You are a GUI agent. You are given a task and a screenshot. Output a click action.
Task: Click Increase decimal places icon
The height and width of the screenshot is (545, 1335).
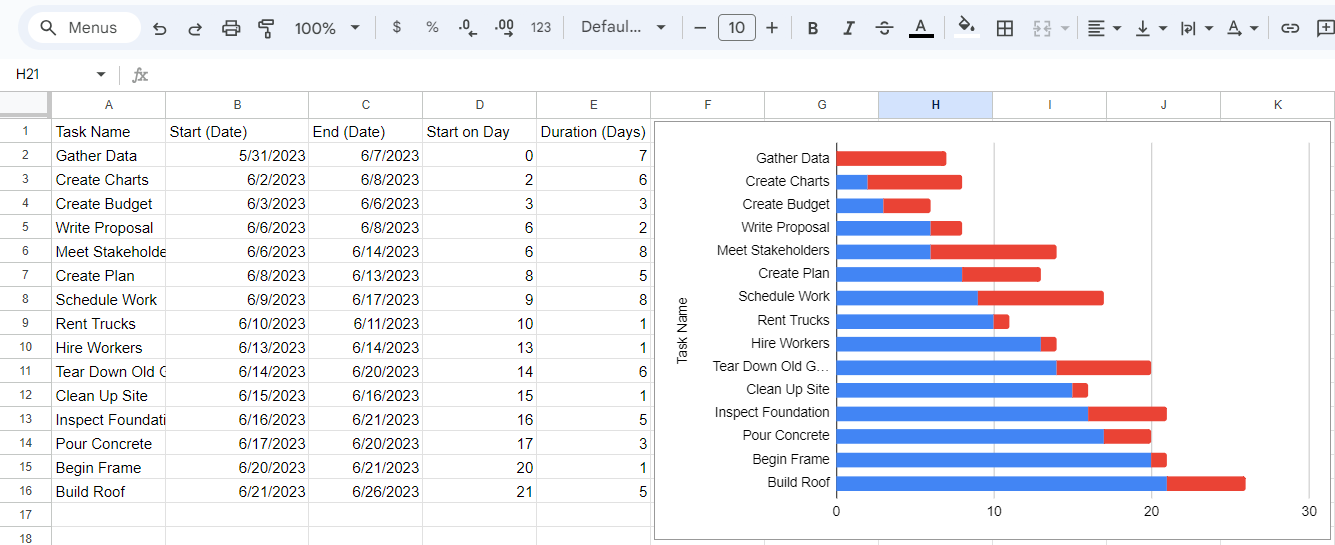505,28
